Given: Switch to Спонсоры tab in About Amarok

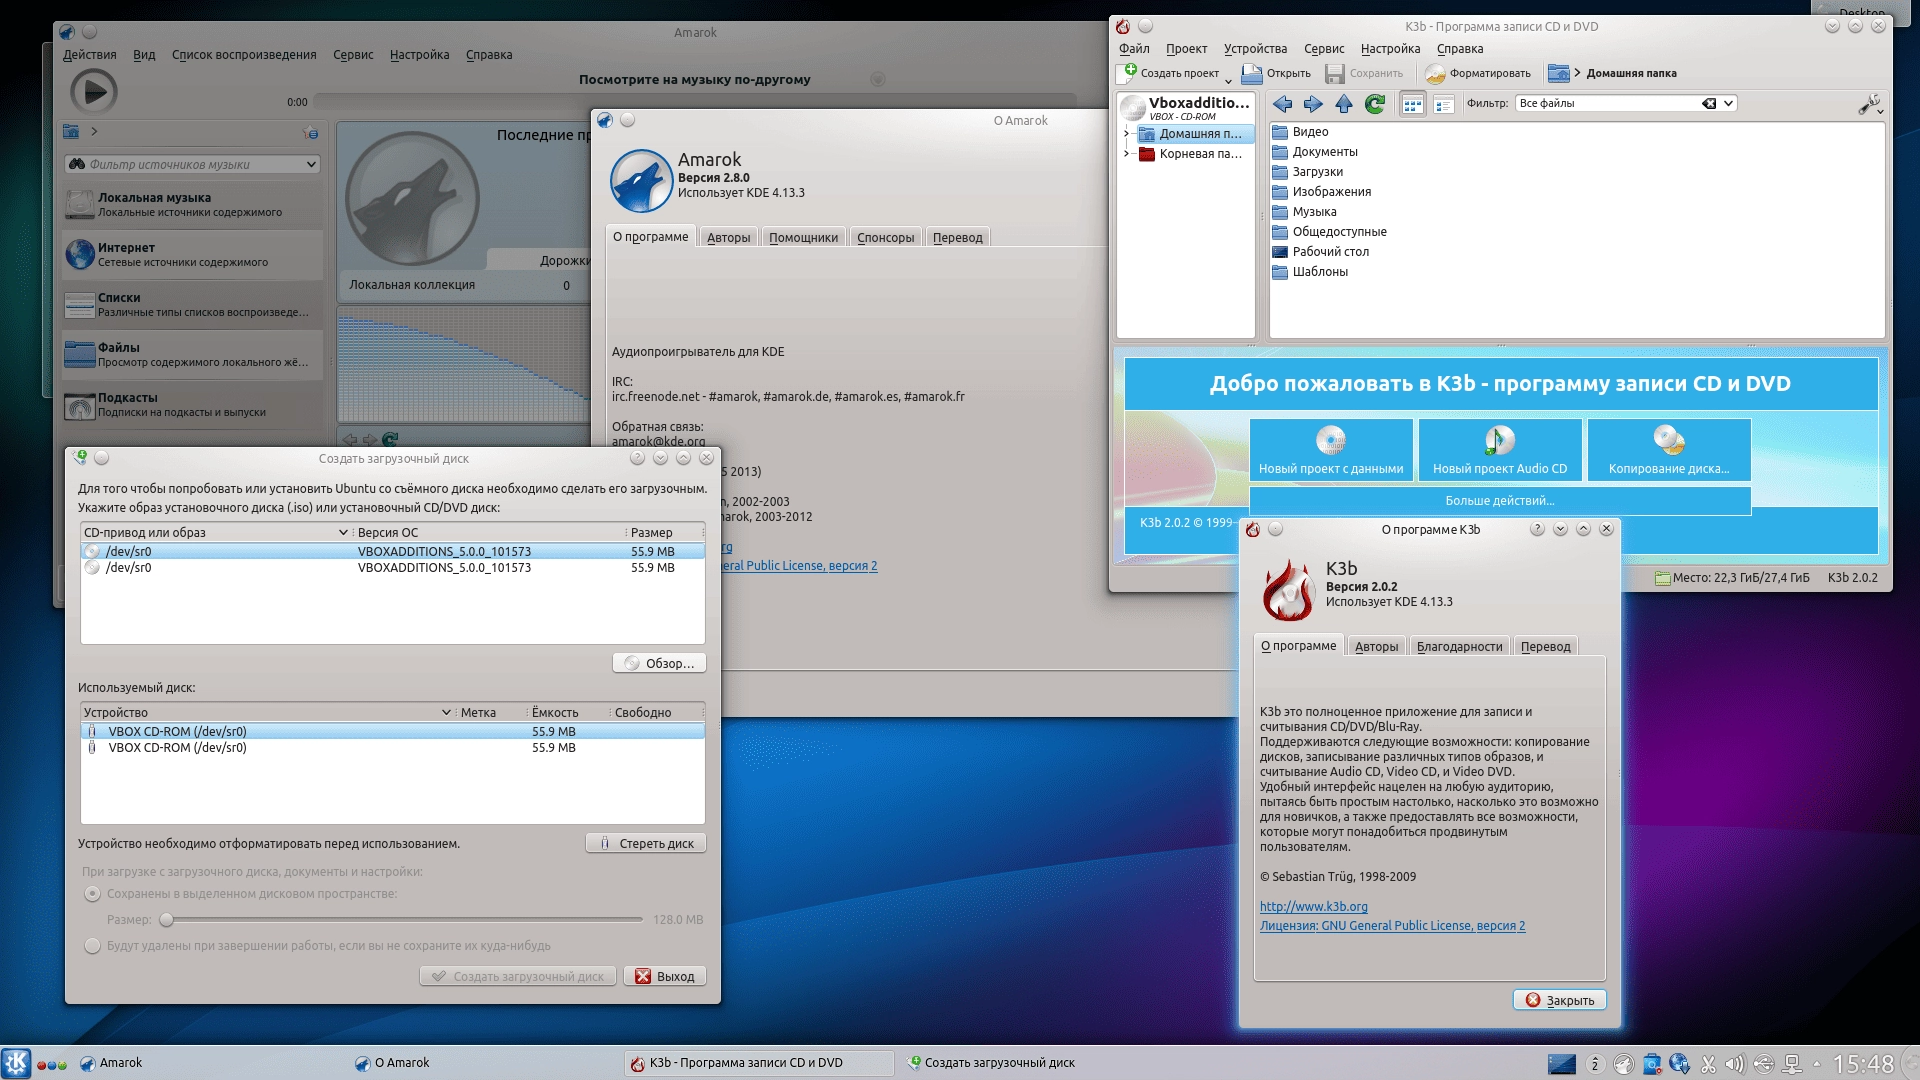Looking at the screenshot, I should click(885, 238).
